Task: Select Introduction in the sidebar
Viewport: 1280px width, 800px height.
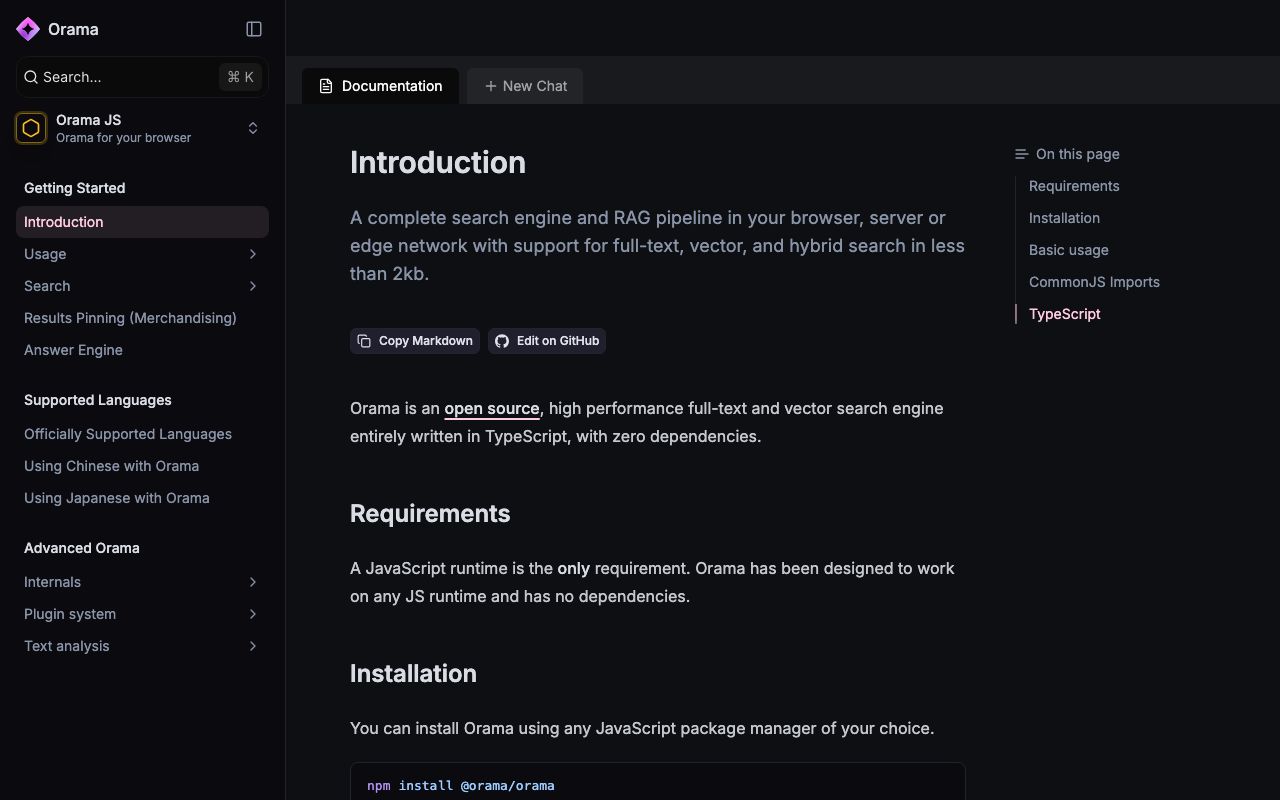Action: [142, 222]
